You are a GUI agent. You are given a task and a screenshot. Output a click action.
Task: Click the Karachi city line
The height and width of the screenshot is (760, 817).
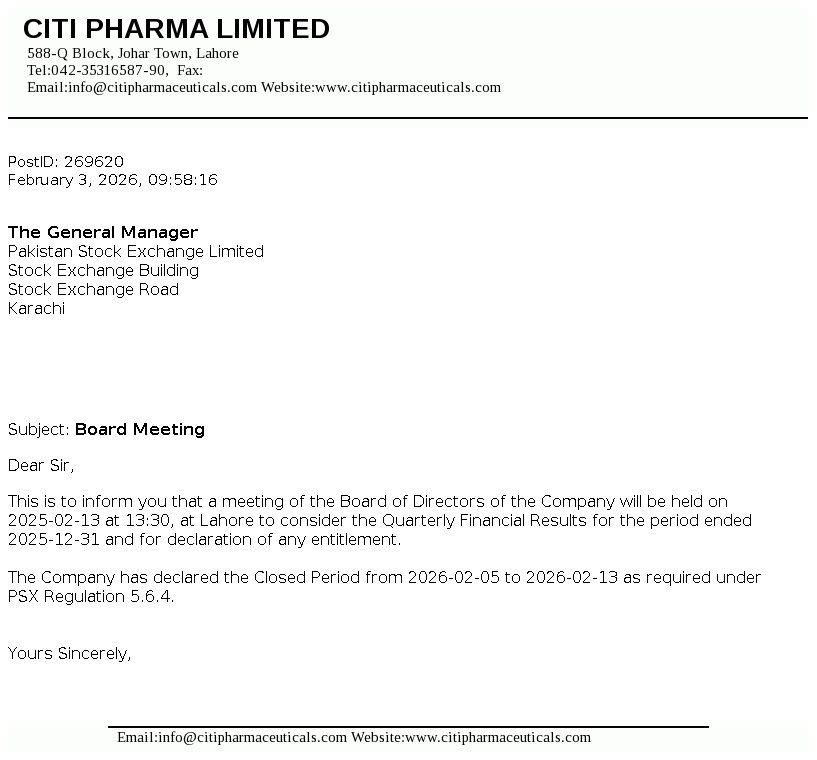[x=36, y=308]
